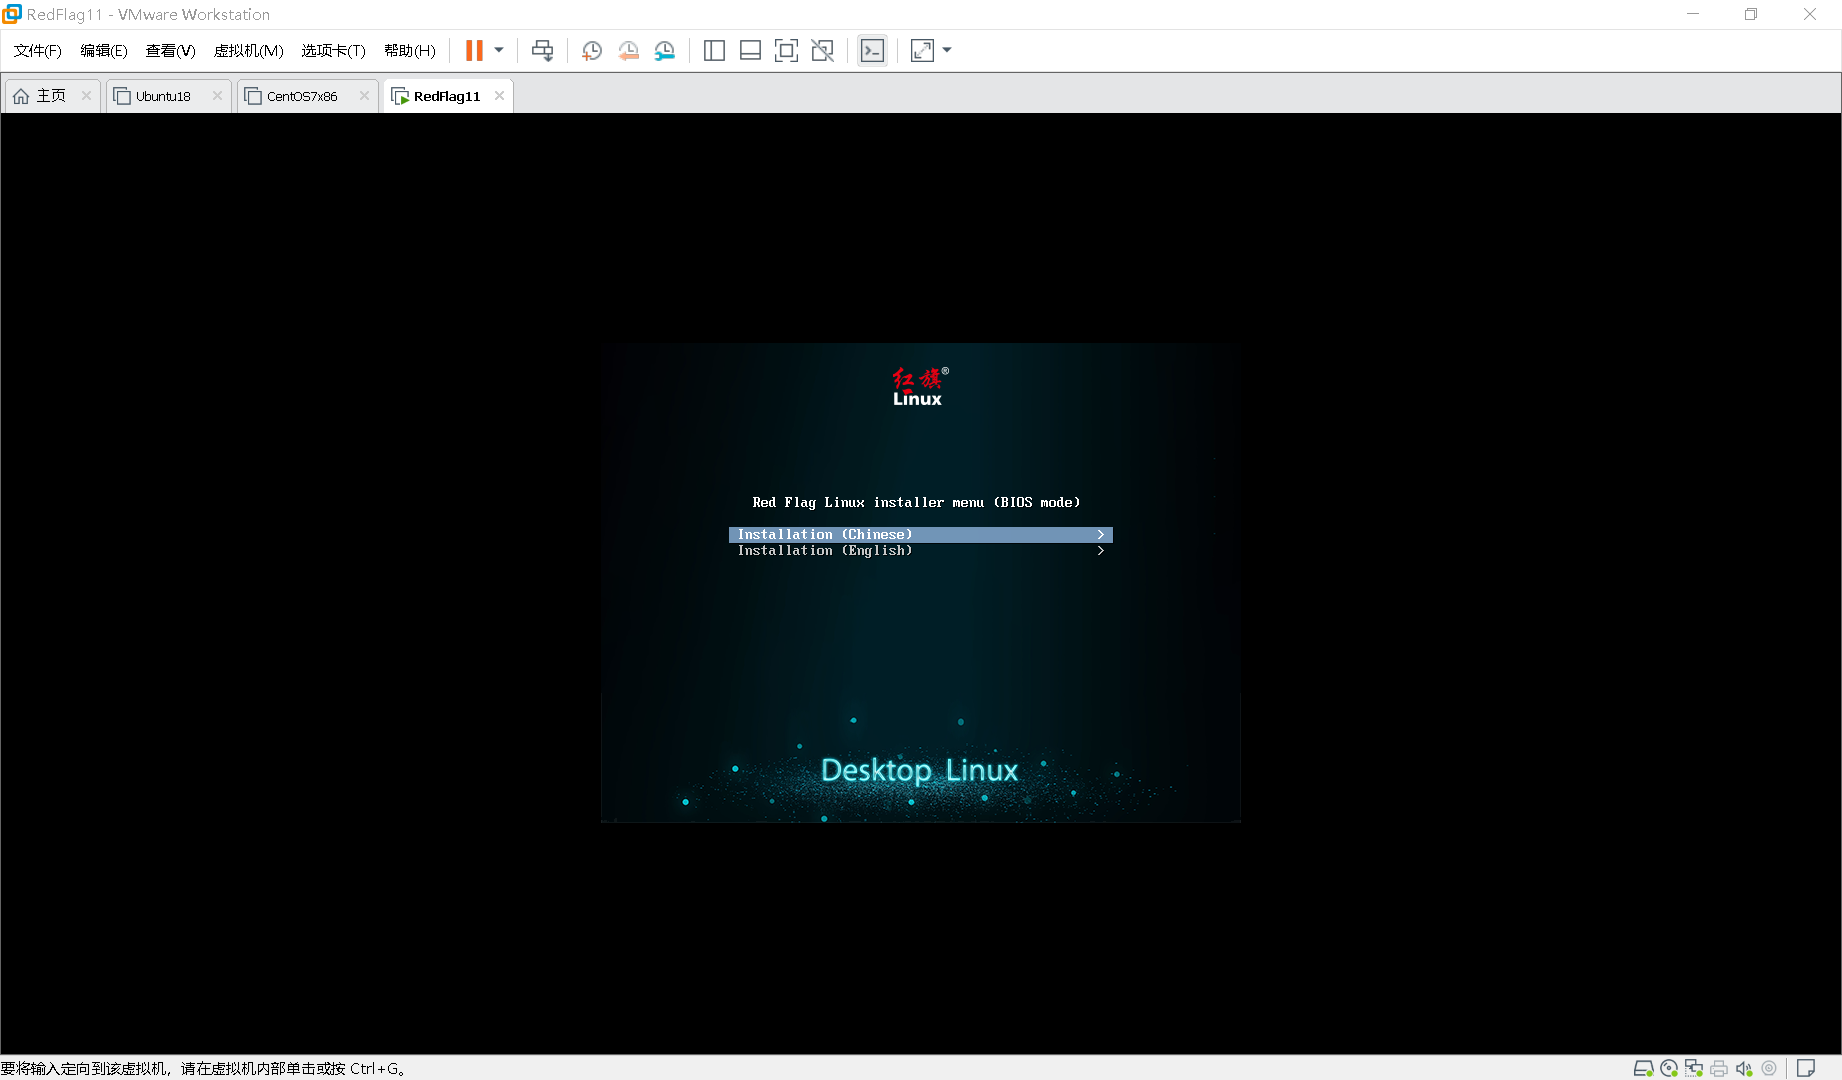The width and height of the screenshot is (1842, 1080).
Task: Select Installation (Chinese) boot menu entry
Action: 920,535
